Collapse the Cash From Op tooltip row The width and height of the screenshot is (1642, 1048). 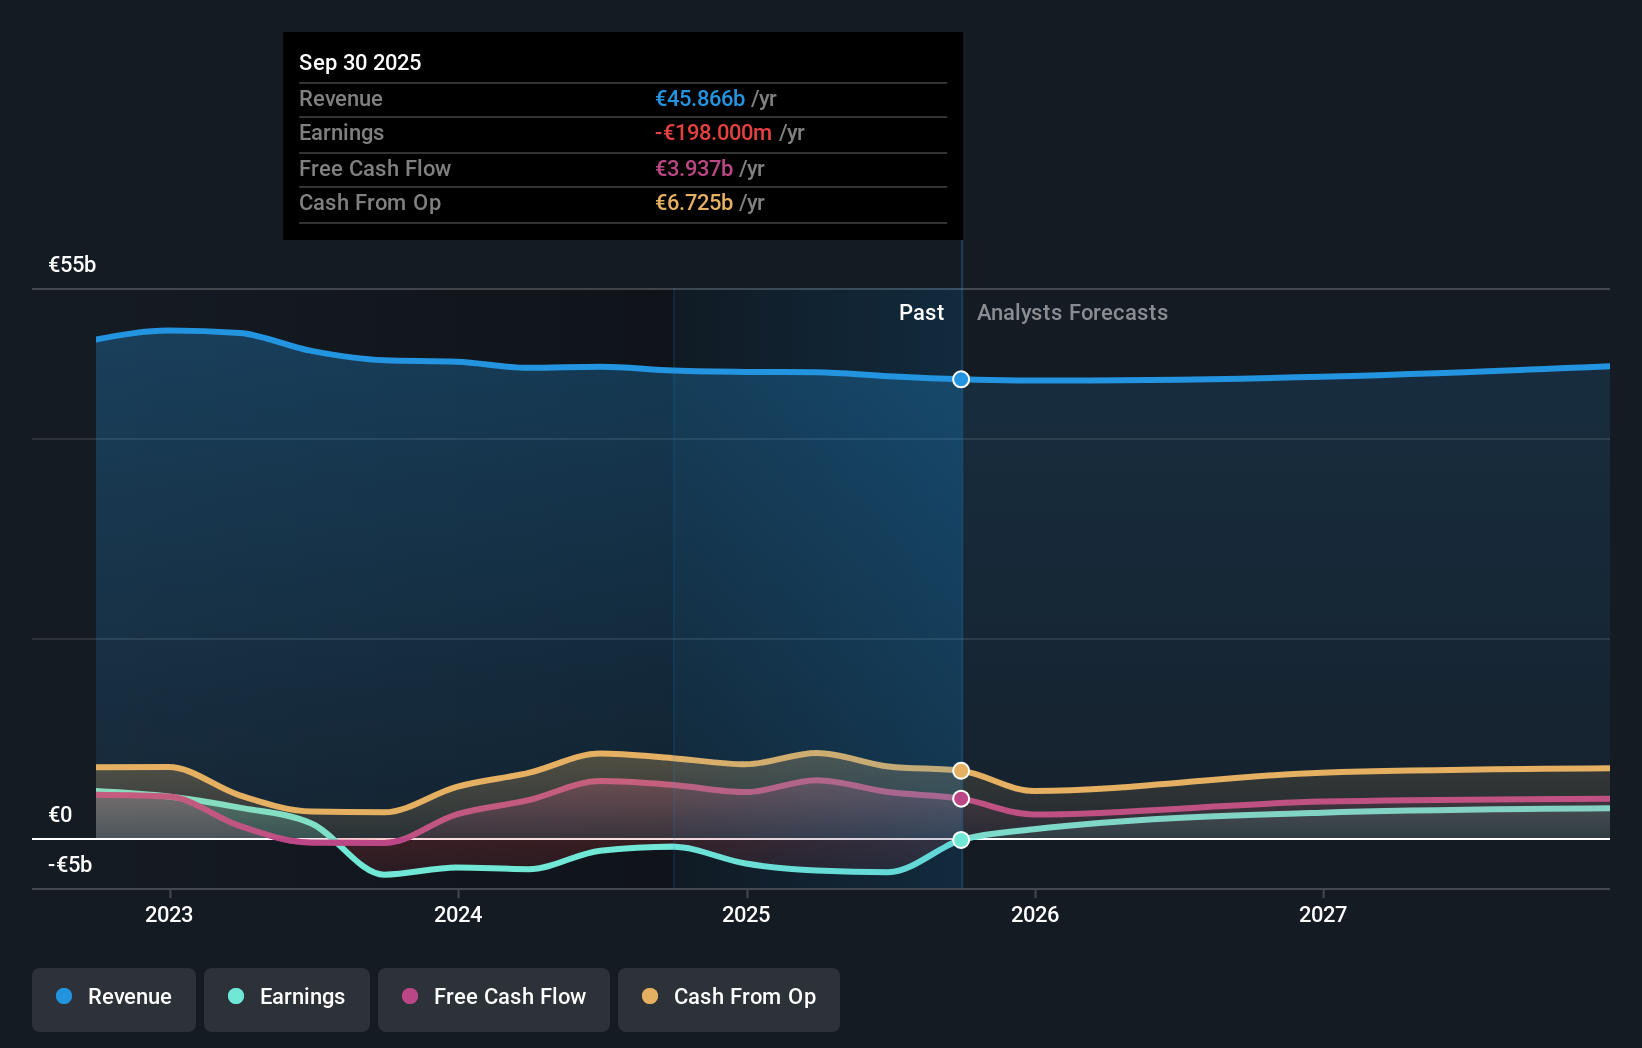(x=370, y=202)
